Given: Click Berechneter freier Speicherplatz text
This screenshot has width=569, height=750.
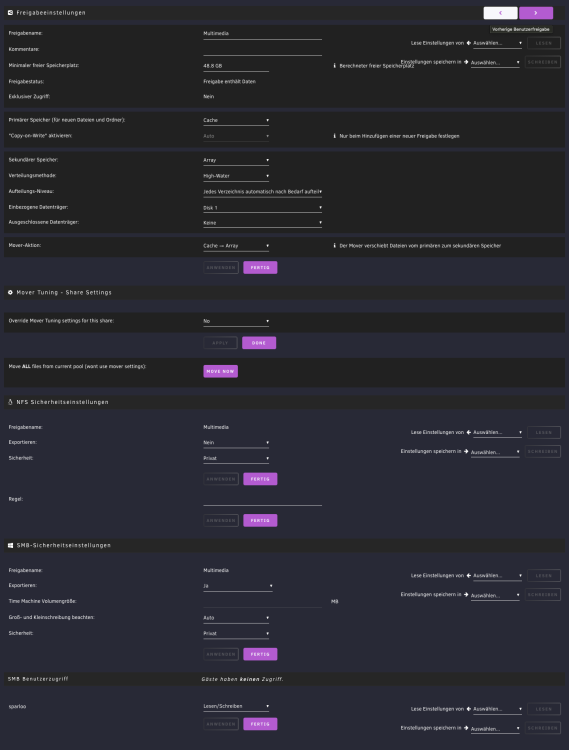Looking at the screenshot, I should (x=377, y=66).
